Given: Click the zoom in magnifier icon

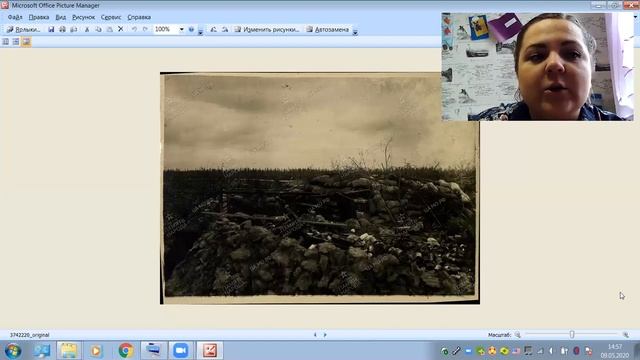Looking at the screenshot, I should point(626,335).
